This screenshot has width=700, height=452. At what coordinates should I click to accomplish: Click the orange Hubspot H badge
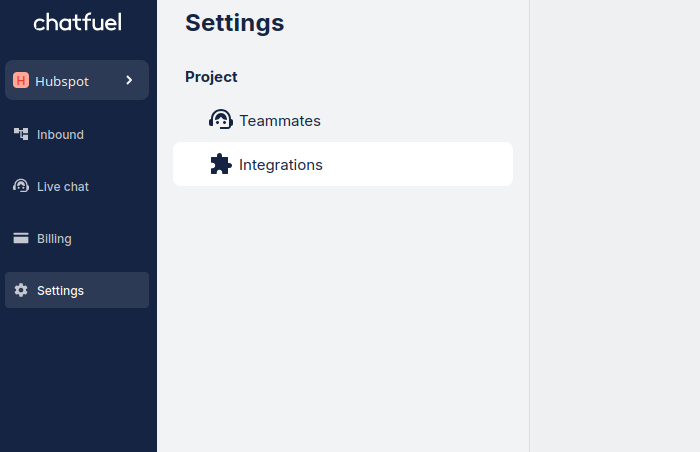pos(21,80)
